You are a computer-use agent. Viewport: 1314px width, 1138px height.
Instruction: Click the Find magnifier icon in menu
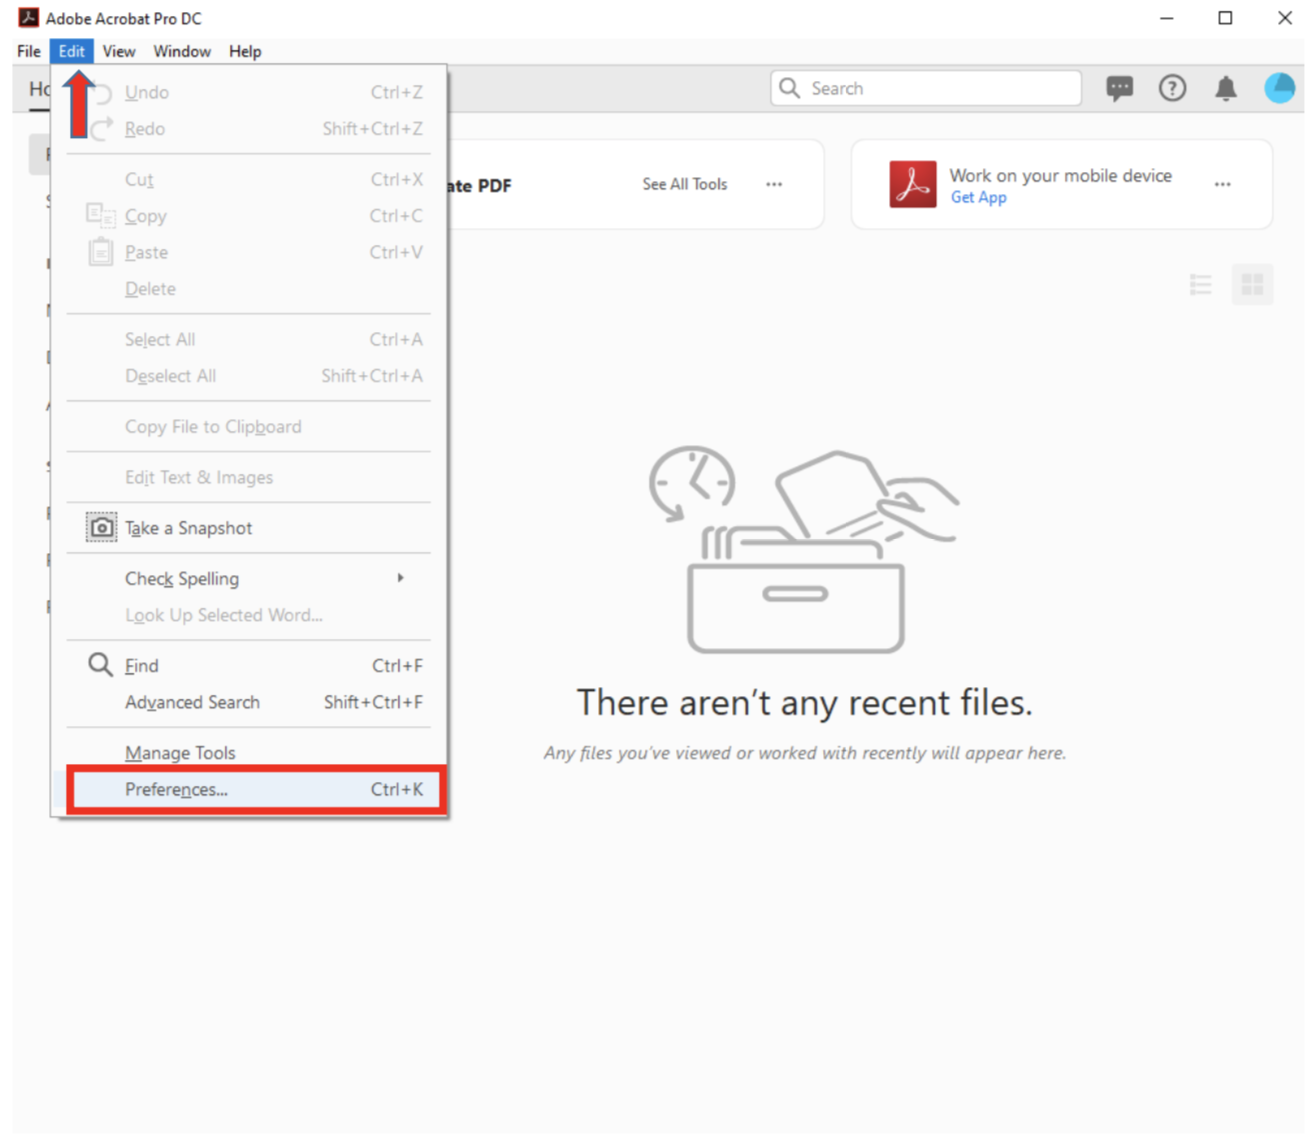click(100, 664)
